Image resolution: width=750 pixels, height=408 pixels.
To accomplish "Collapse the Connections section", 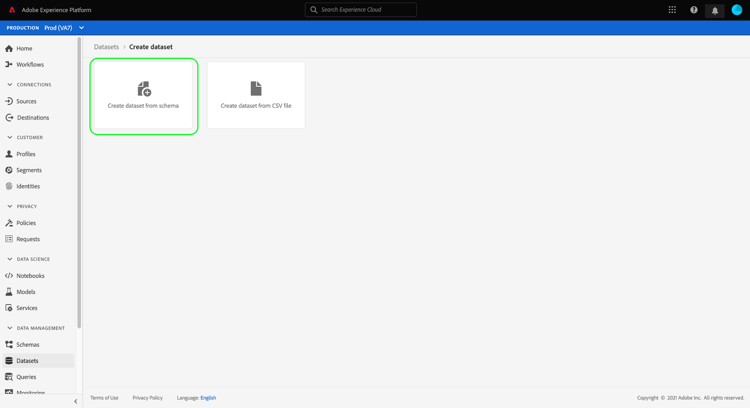I will pyautogui.click(x=10, y=85).
